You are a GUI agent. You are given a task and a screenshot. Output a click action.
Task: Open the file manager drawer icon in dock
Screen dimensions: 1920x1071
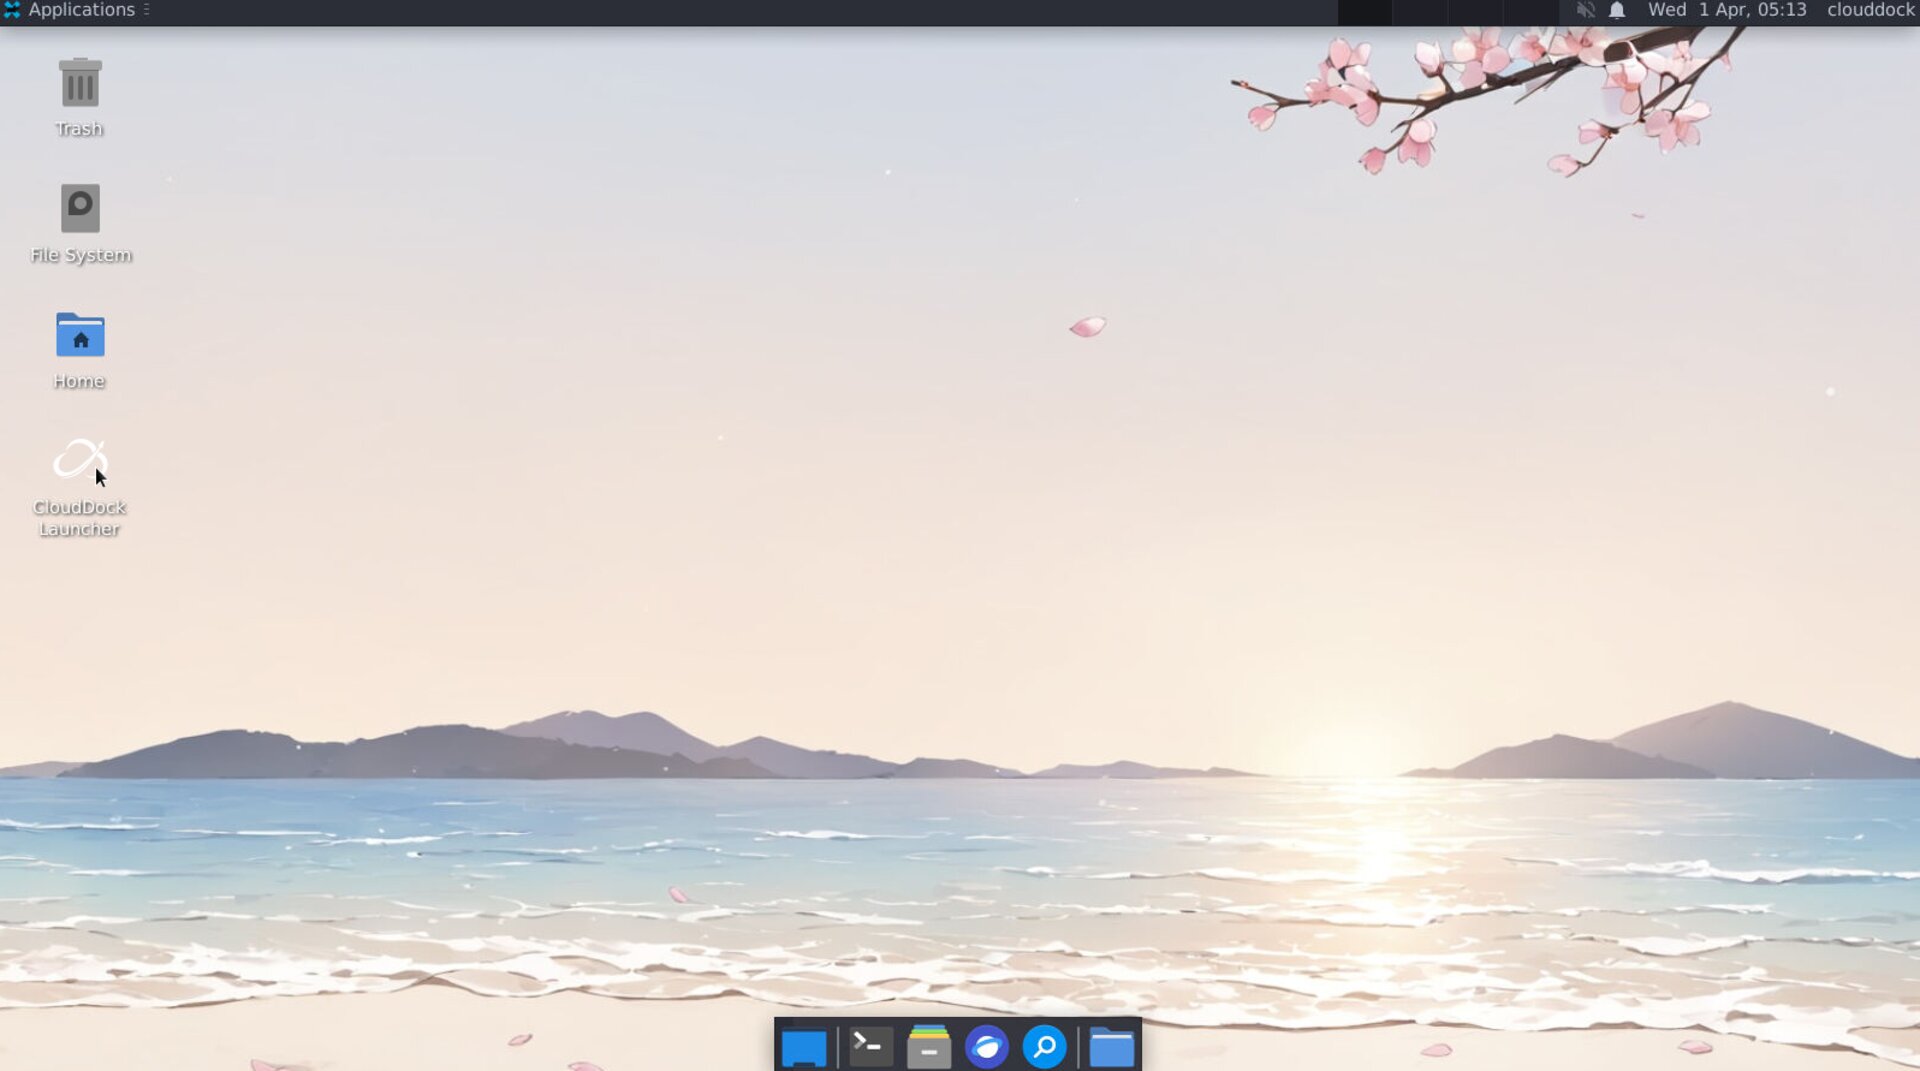click(x=929, y=1047)
